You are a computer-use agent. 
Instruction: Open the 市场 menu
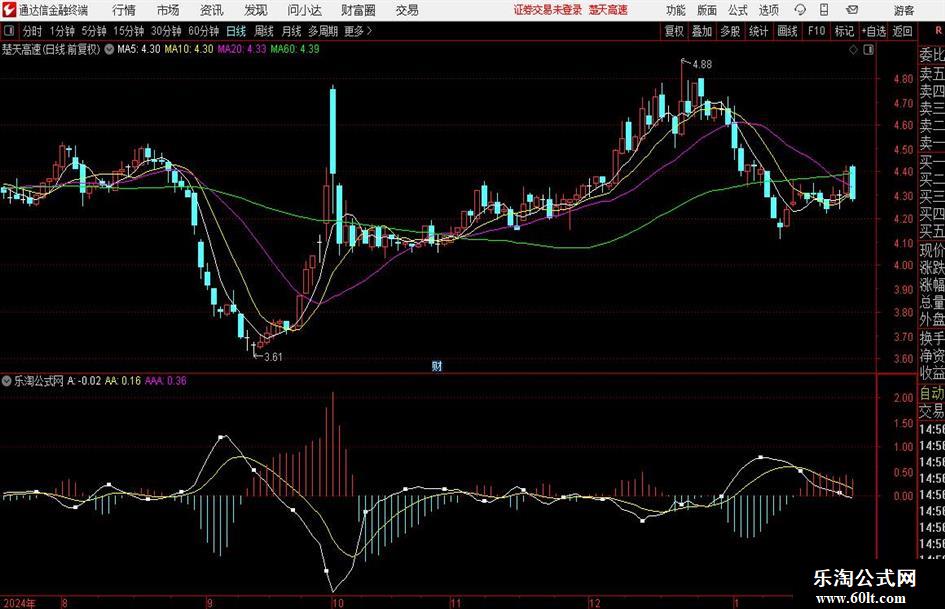click(168, 10)
